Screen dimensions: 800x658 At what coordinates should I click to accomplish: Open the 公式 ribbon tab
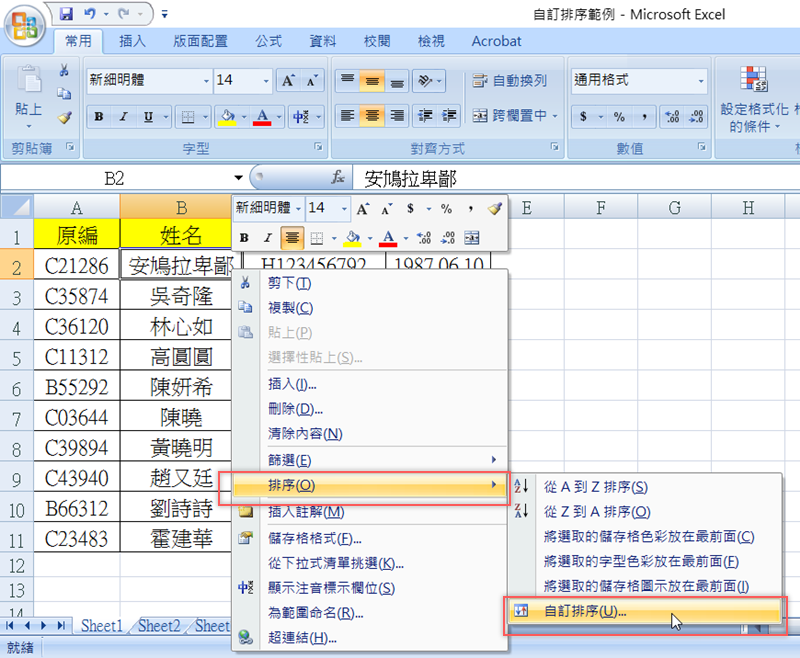268,41
